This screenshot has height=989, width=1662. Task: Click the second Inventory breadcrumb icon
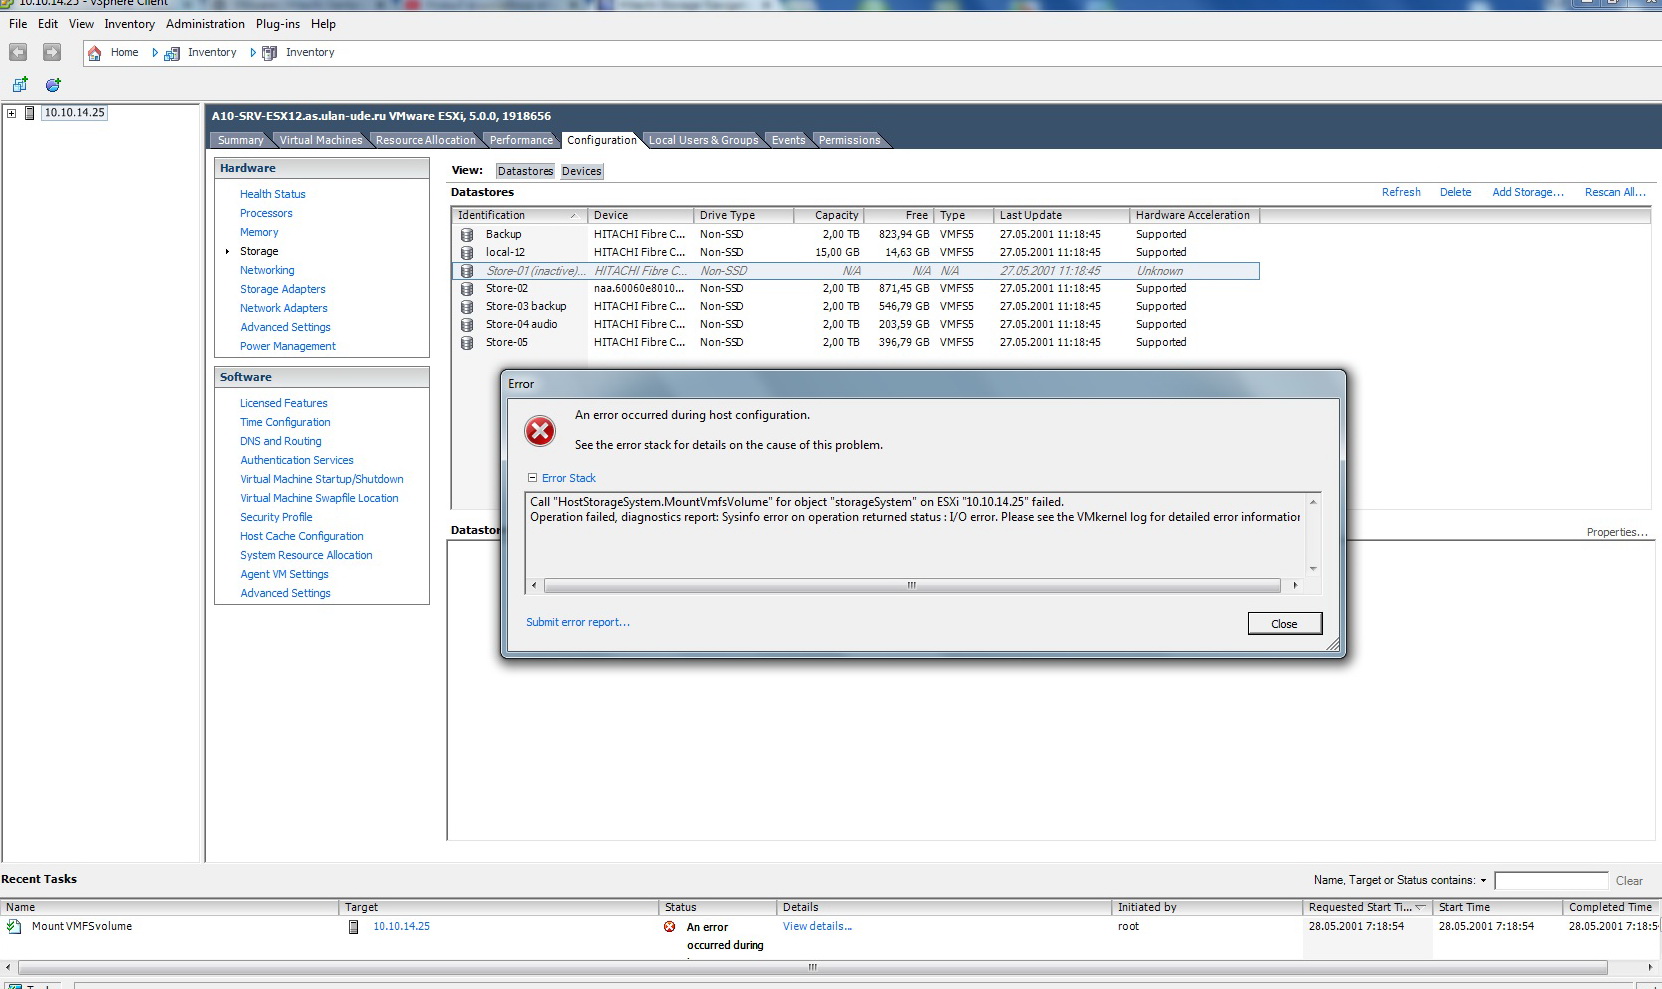[x=269, y=53]
